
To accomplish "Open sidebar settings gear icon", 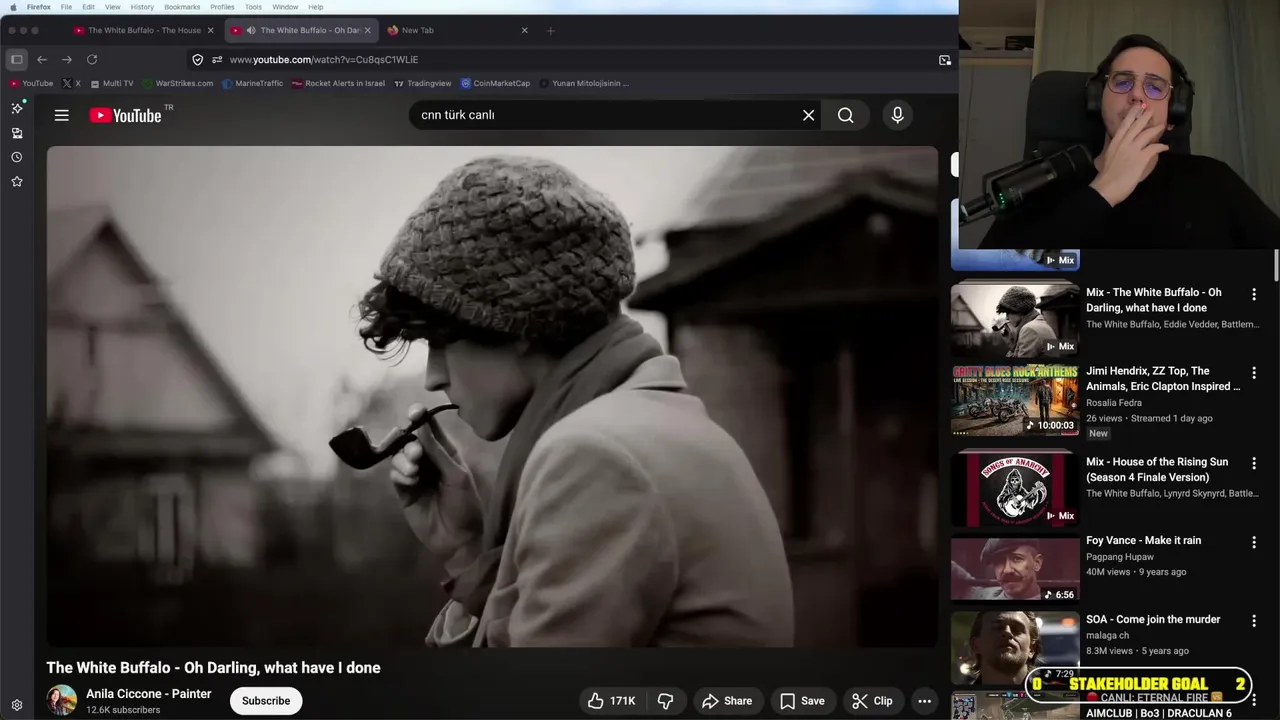I will [17, 705].
